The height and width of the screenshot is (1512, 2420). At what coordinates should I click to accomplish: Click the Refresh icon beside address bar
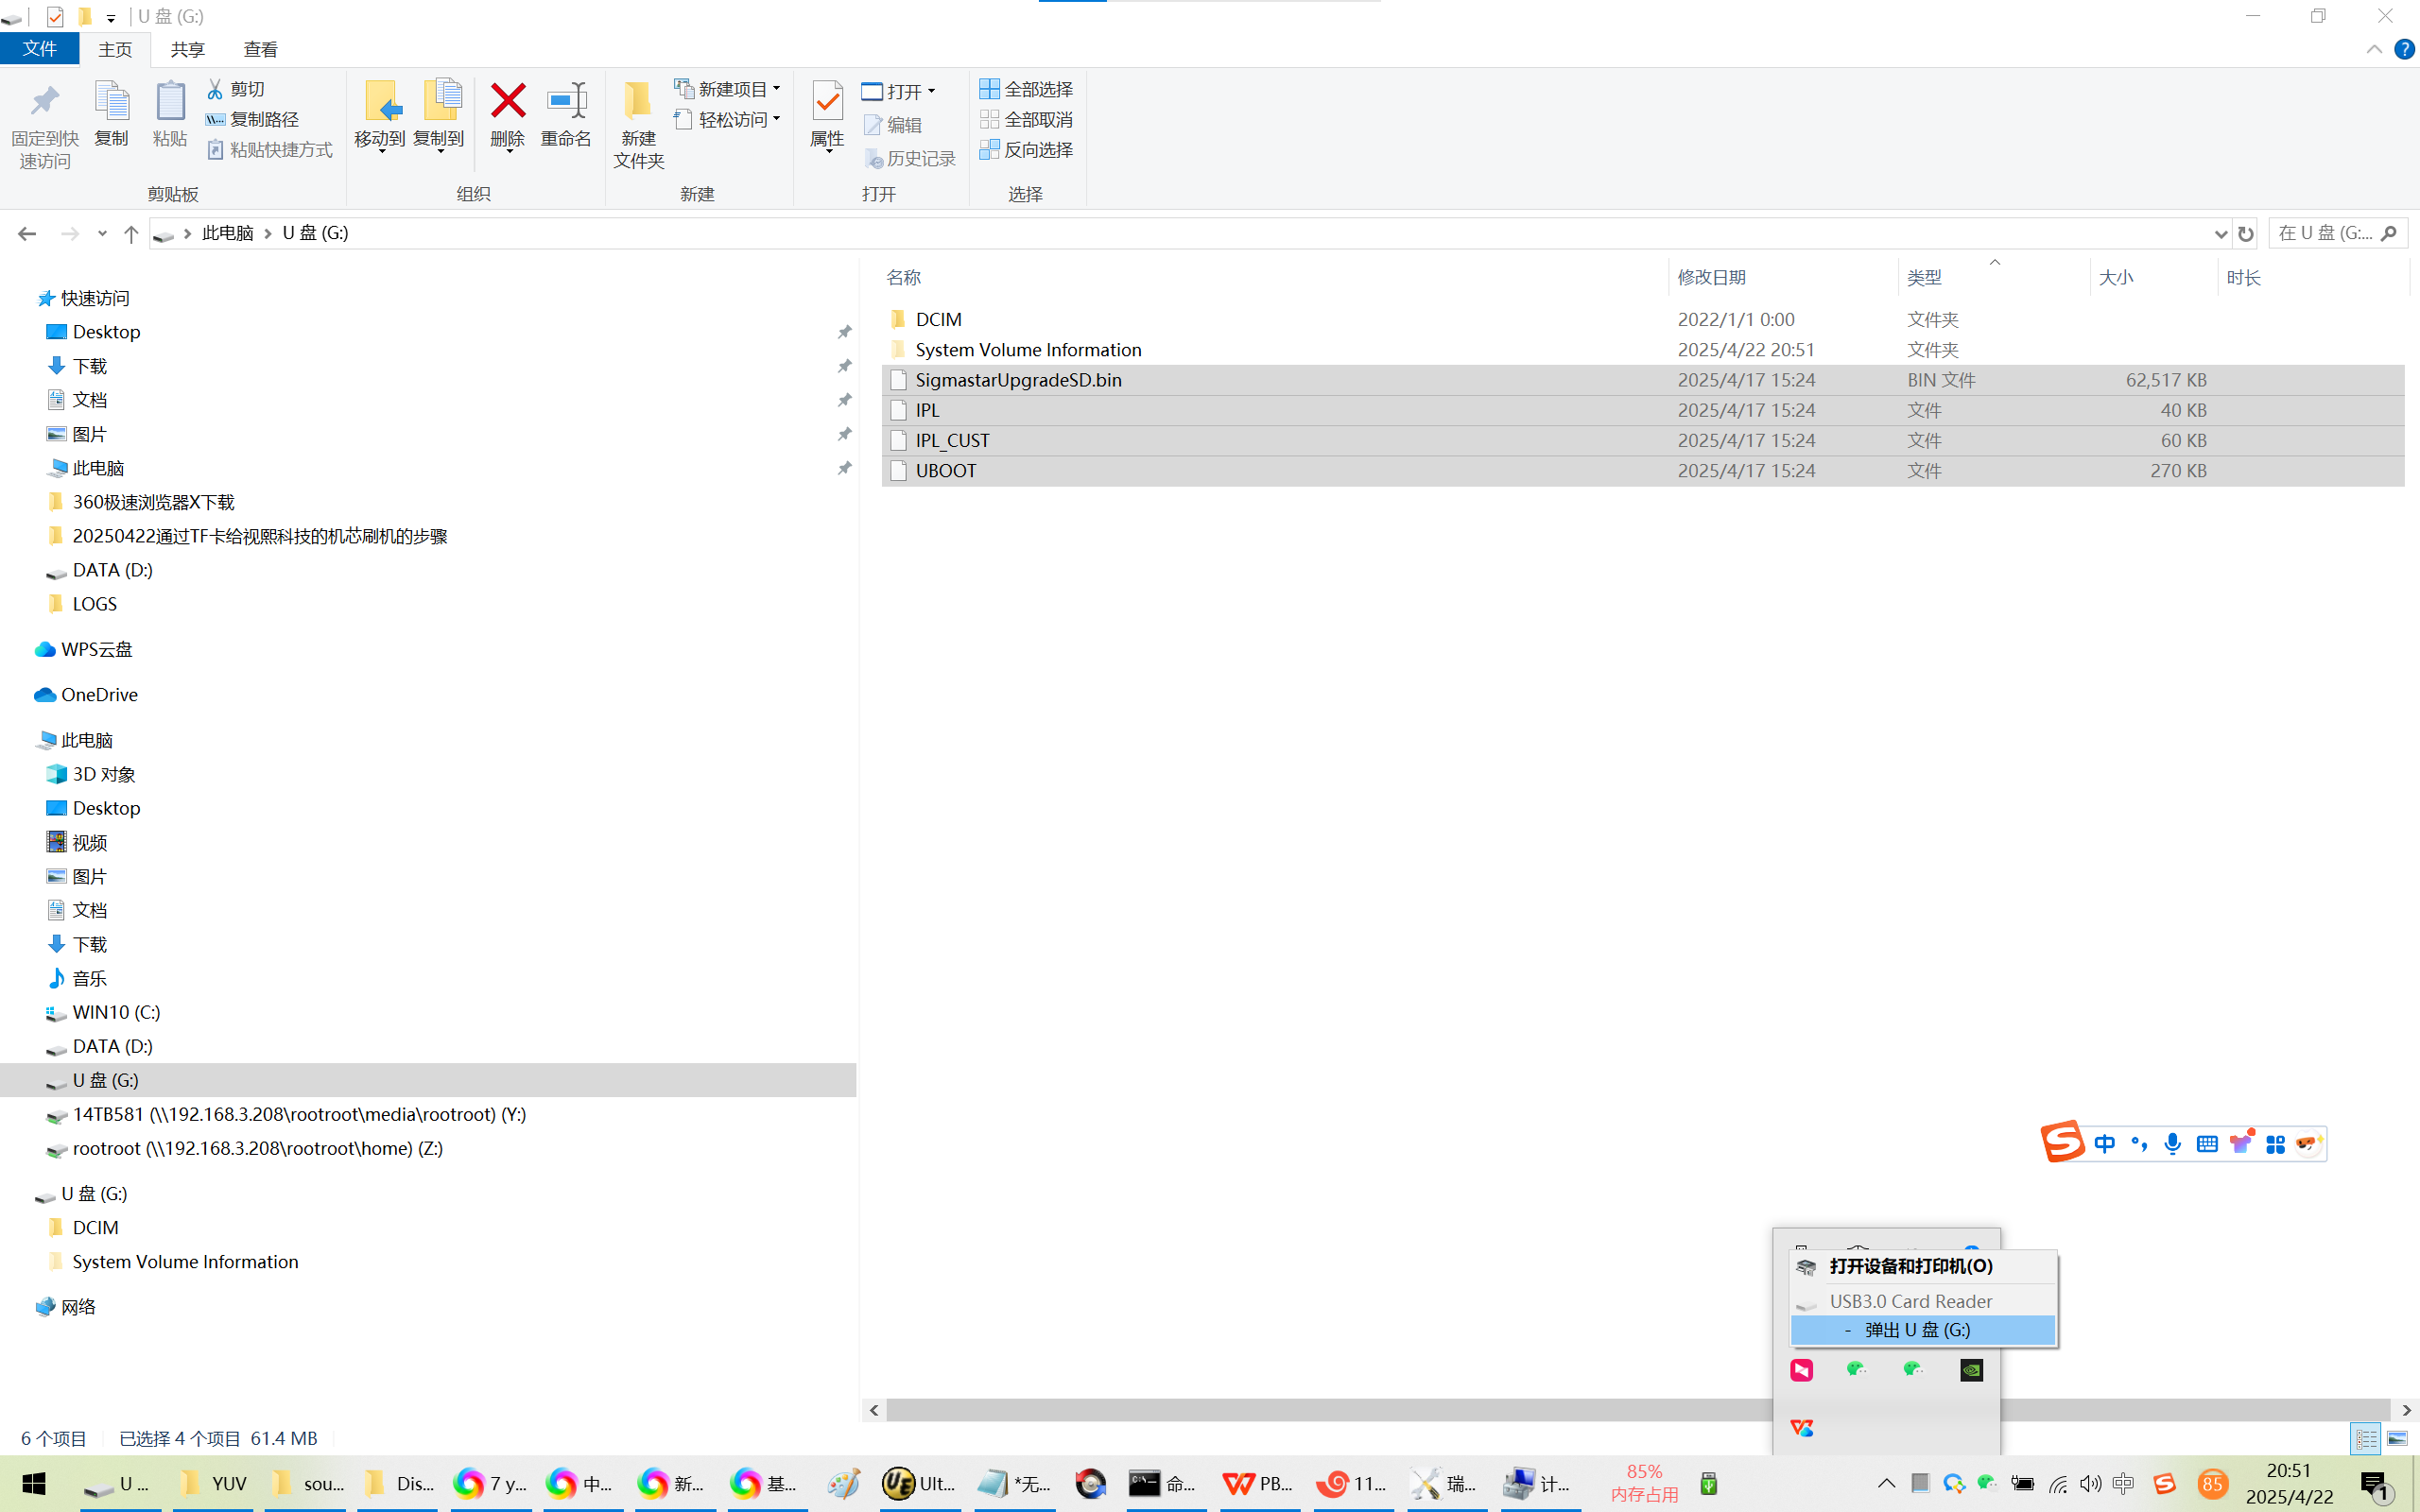coord(2246,233)
